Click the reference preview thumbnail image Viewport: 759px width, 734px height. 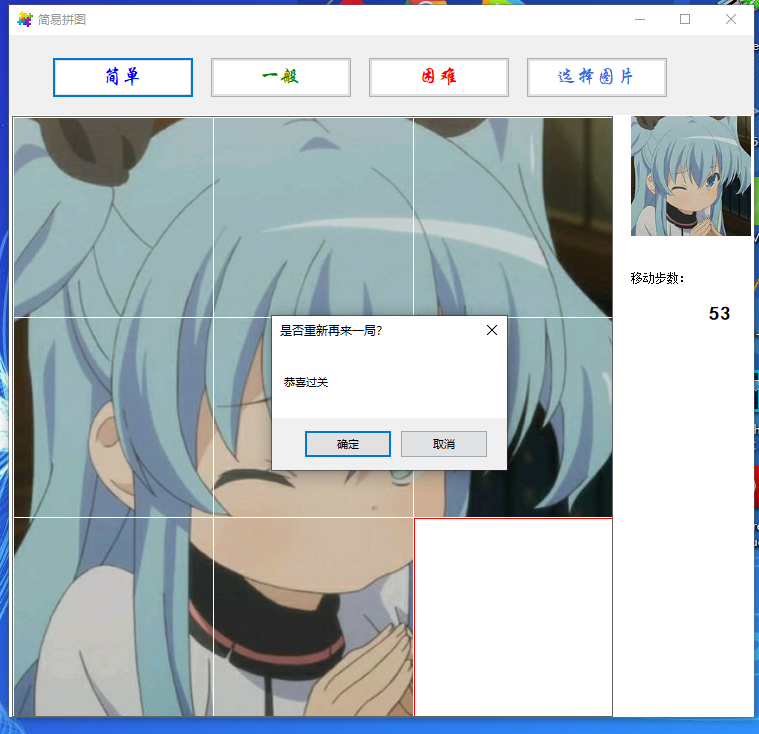(x=691, y=176)
